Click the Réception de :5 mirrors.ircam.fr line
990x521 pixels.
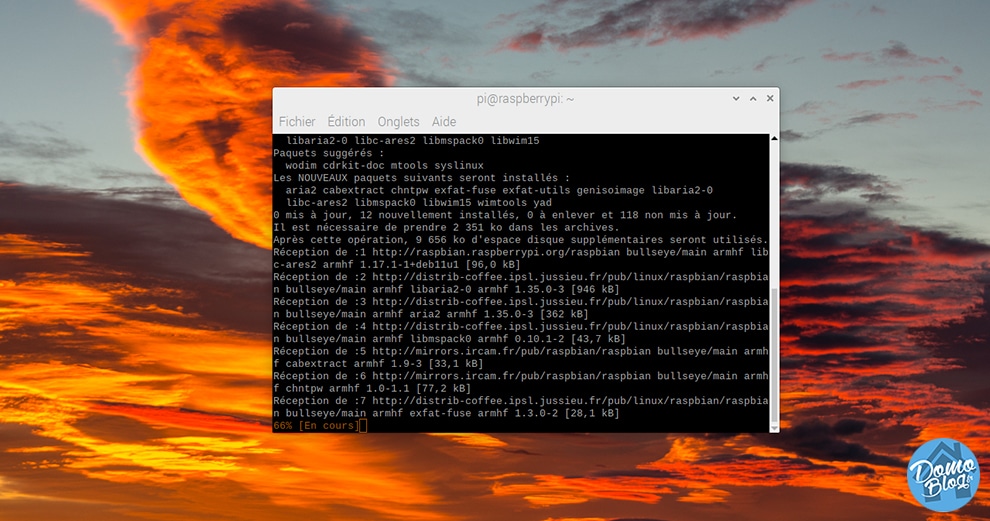[520, 351]
